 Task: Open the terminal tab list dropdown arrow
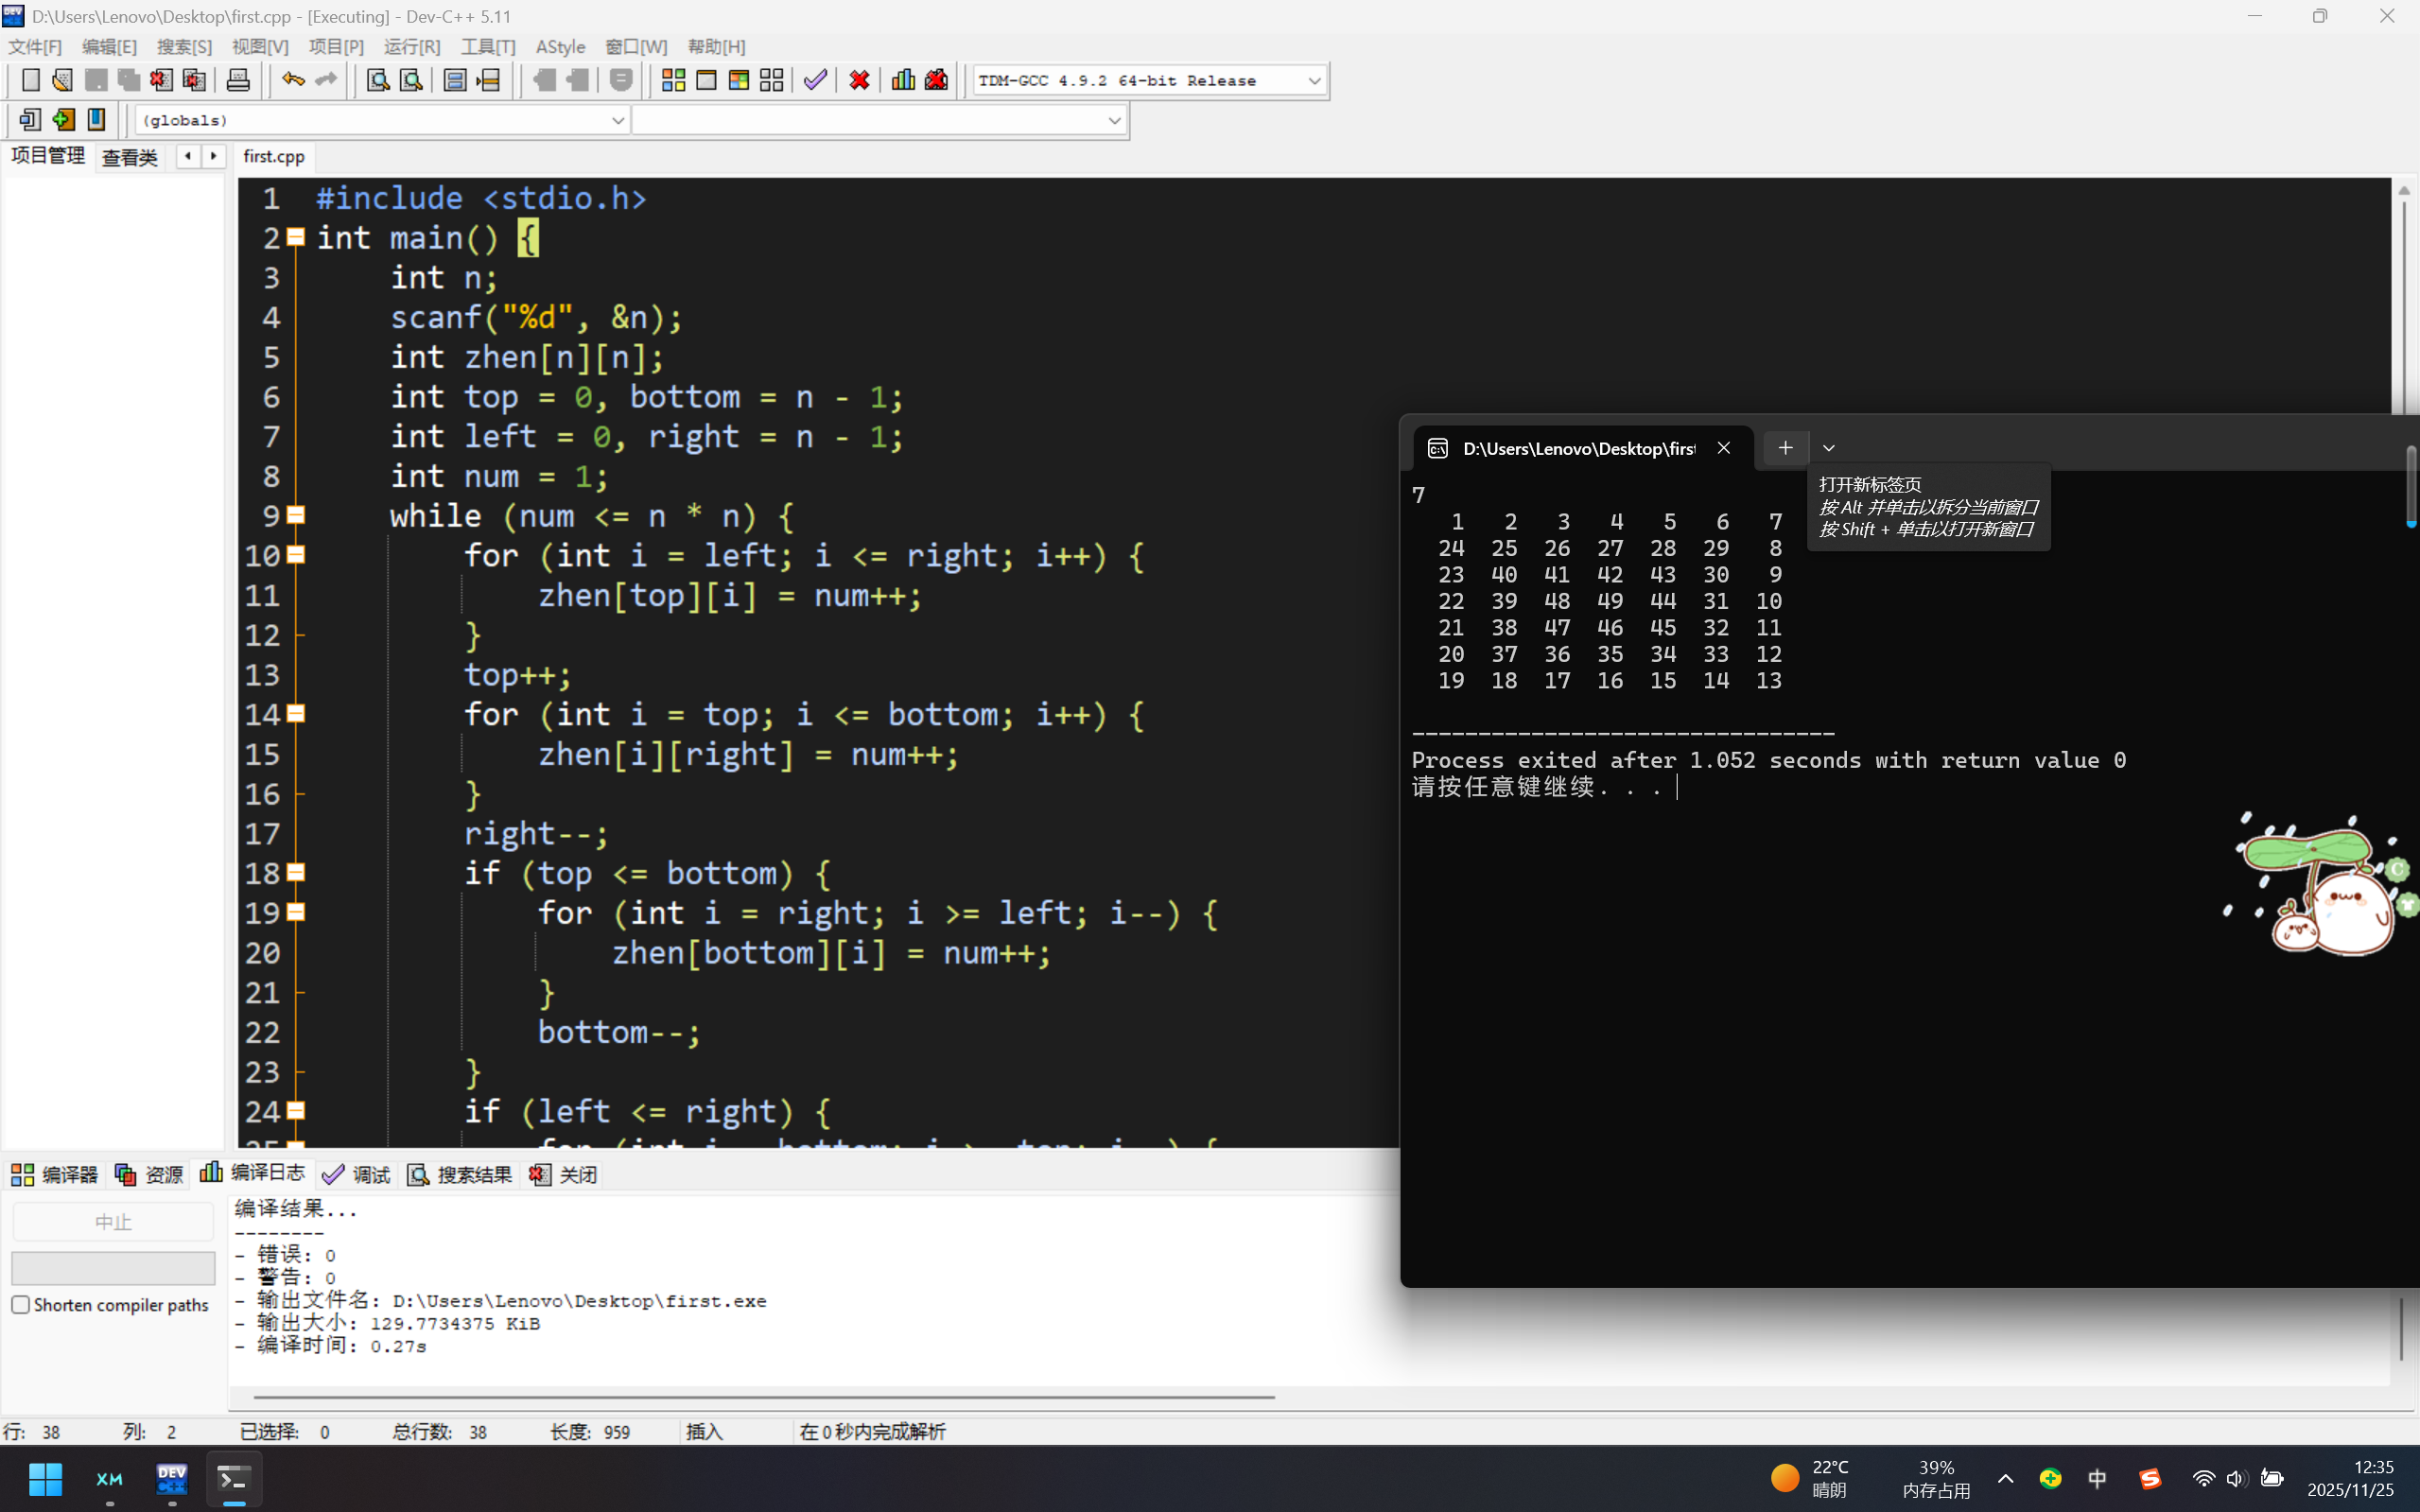click(x=1829, y=448)
